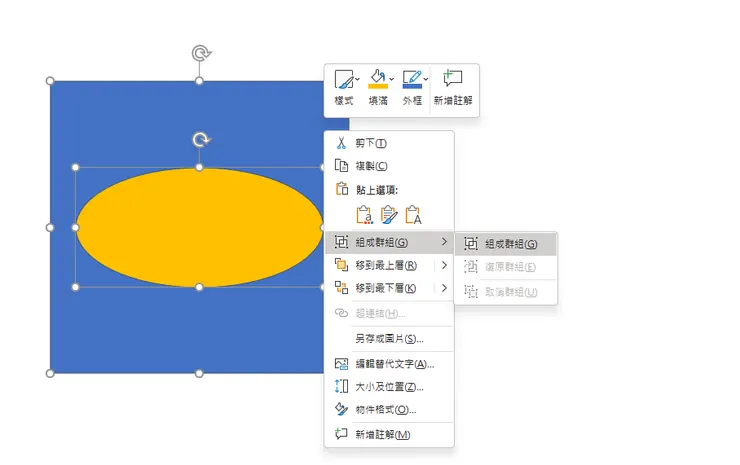Click the ellipse's rotation handle
This screenshot has width=740, height=465.
coord(202,140)
